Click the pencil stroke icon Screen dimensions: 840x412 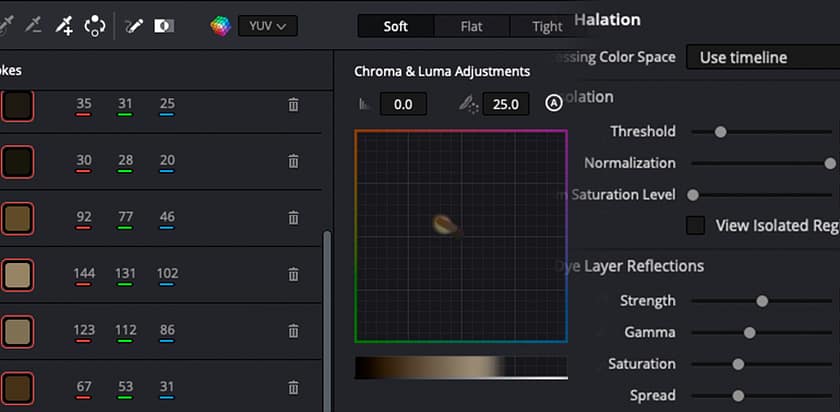pos(133,26)
